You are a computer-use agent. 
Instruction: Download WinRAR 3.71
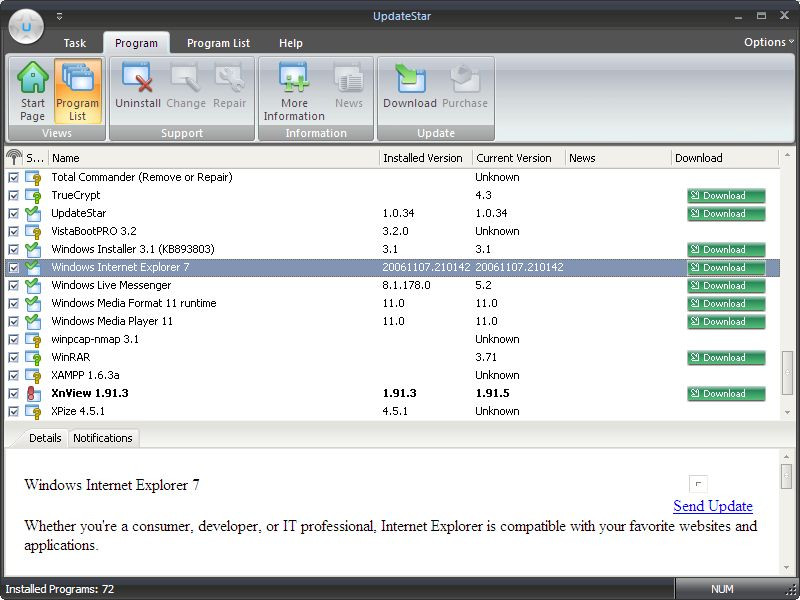(726, 357)
